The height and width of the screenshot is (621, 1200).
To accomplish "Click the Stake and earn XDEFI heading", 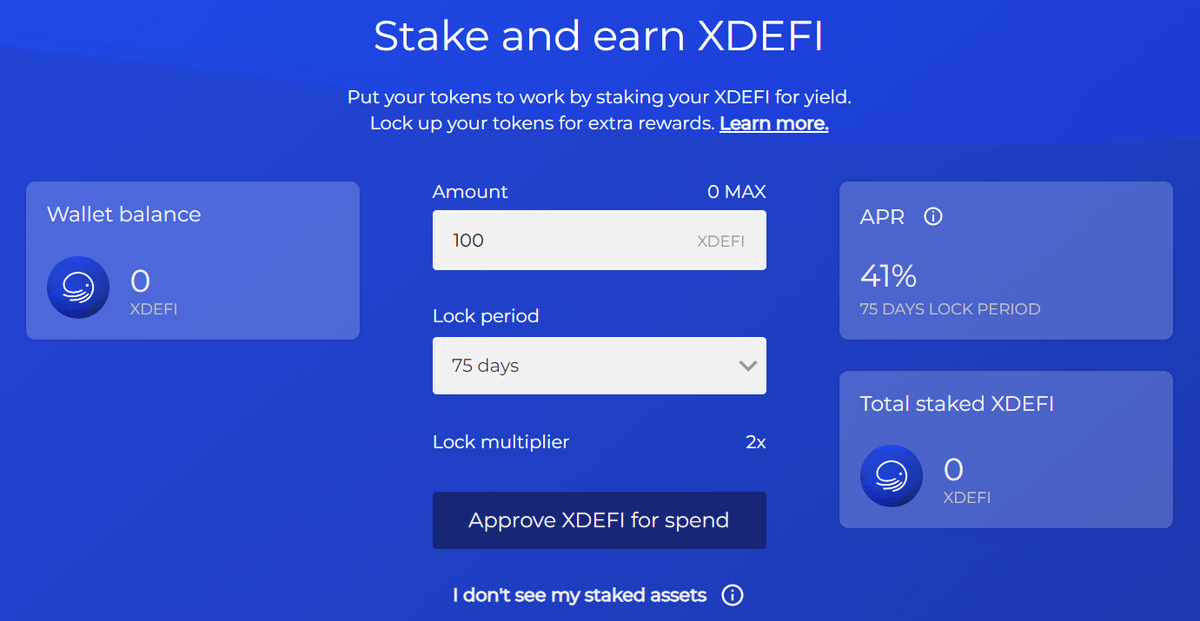I will pyautogui.click(x=599, y=36).
